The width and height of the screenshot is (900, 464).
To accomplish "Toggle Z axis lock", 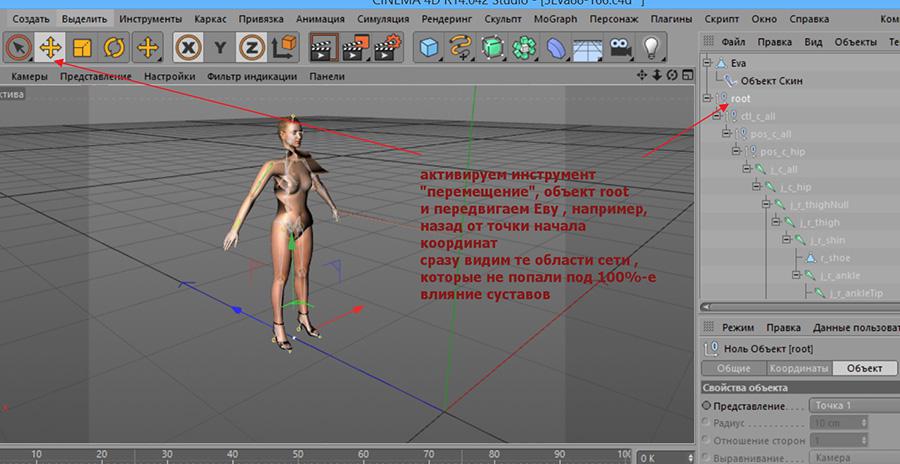I will pos(252,47).
